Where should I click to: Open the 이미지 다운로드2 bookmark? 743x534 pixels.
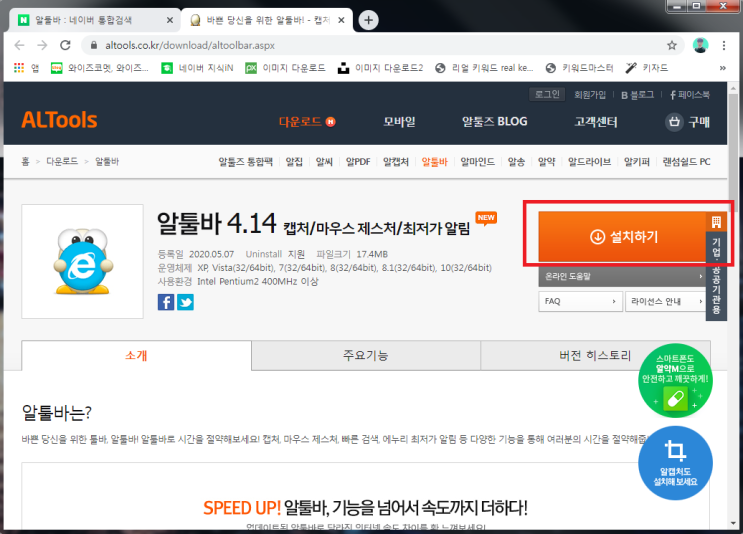pyautogui.click(x=381, y=68)
